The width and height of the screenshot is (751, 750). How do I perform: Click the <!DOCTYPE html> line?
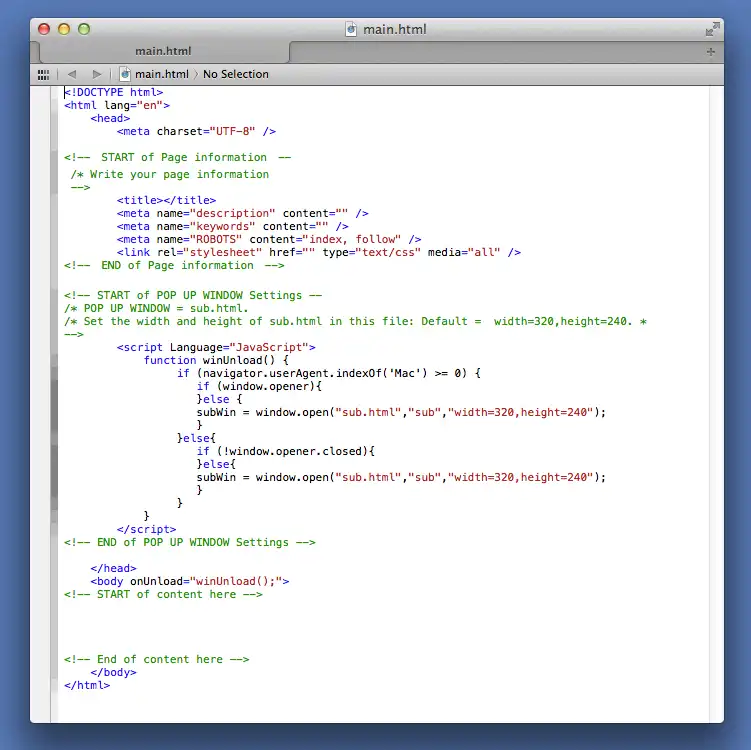114,92
